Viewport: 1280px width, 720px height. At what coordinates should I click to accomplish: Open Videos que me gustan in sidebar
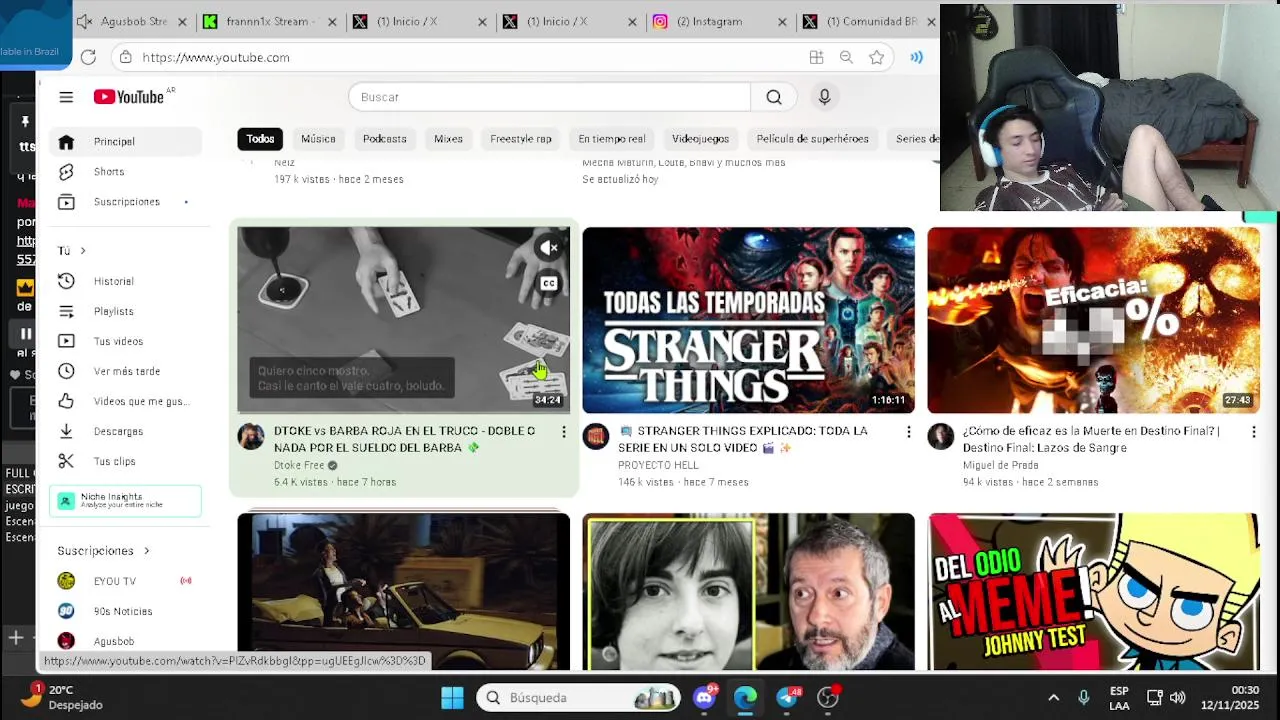pyautogui.click(x=125, y=402)
